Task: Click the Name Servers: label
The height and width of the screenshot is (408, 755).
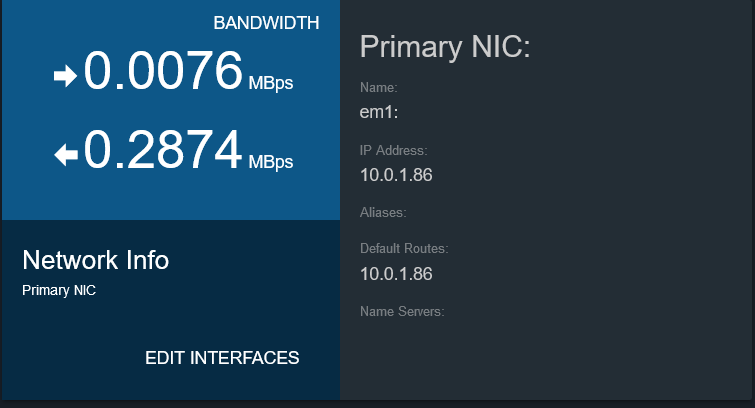Action: (x=402, y=312)
